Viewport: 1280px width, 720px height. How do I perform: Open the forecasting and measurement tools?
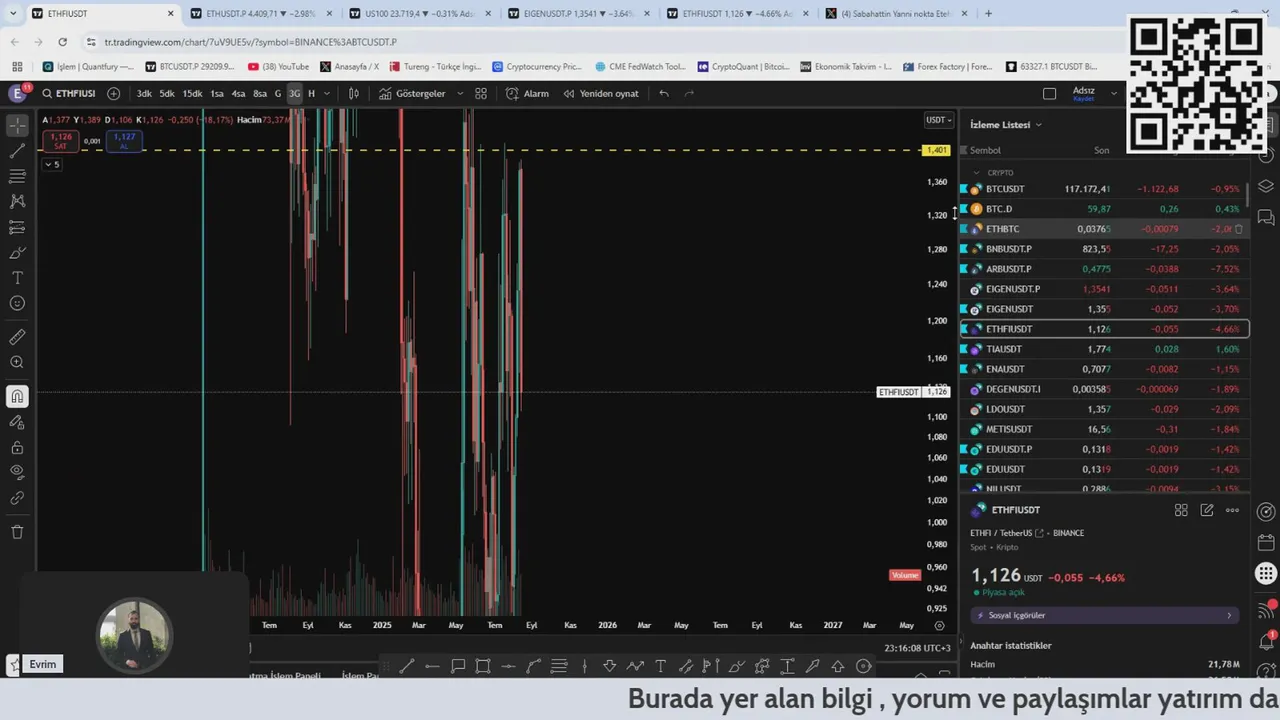[x=17, y=227]
